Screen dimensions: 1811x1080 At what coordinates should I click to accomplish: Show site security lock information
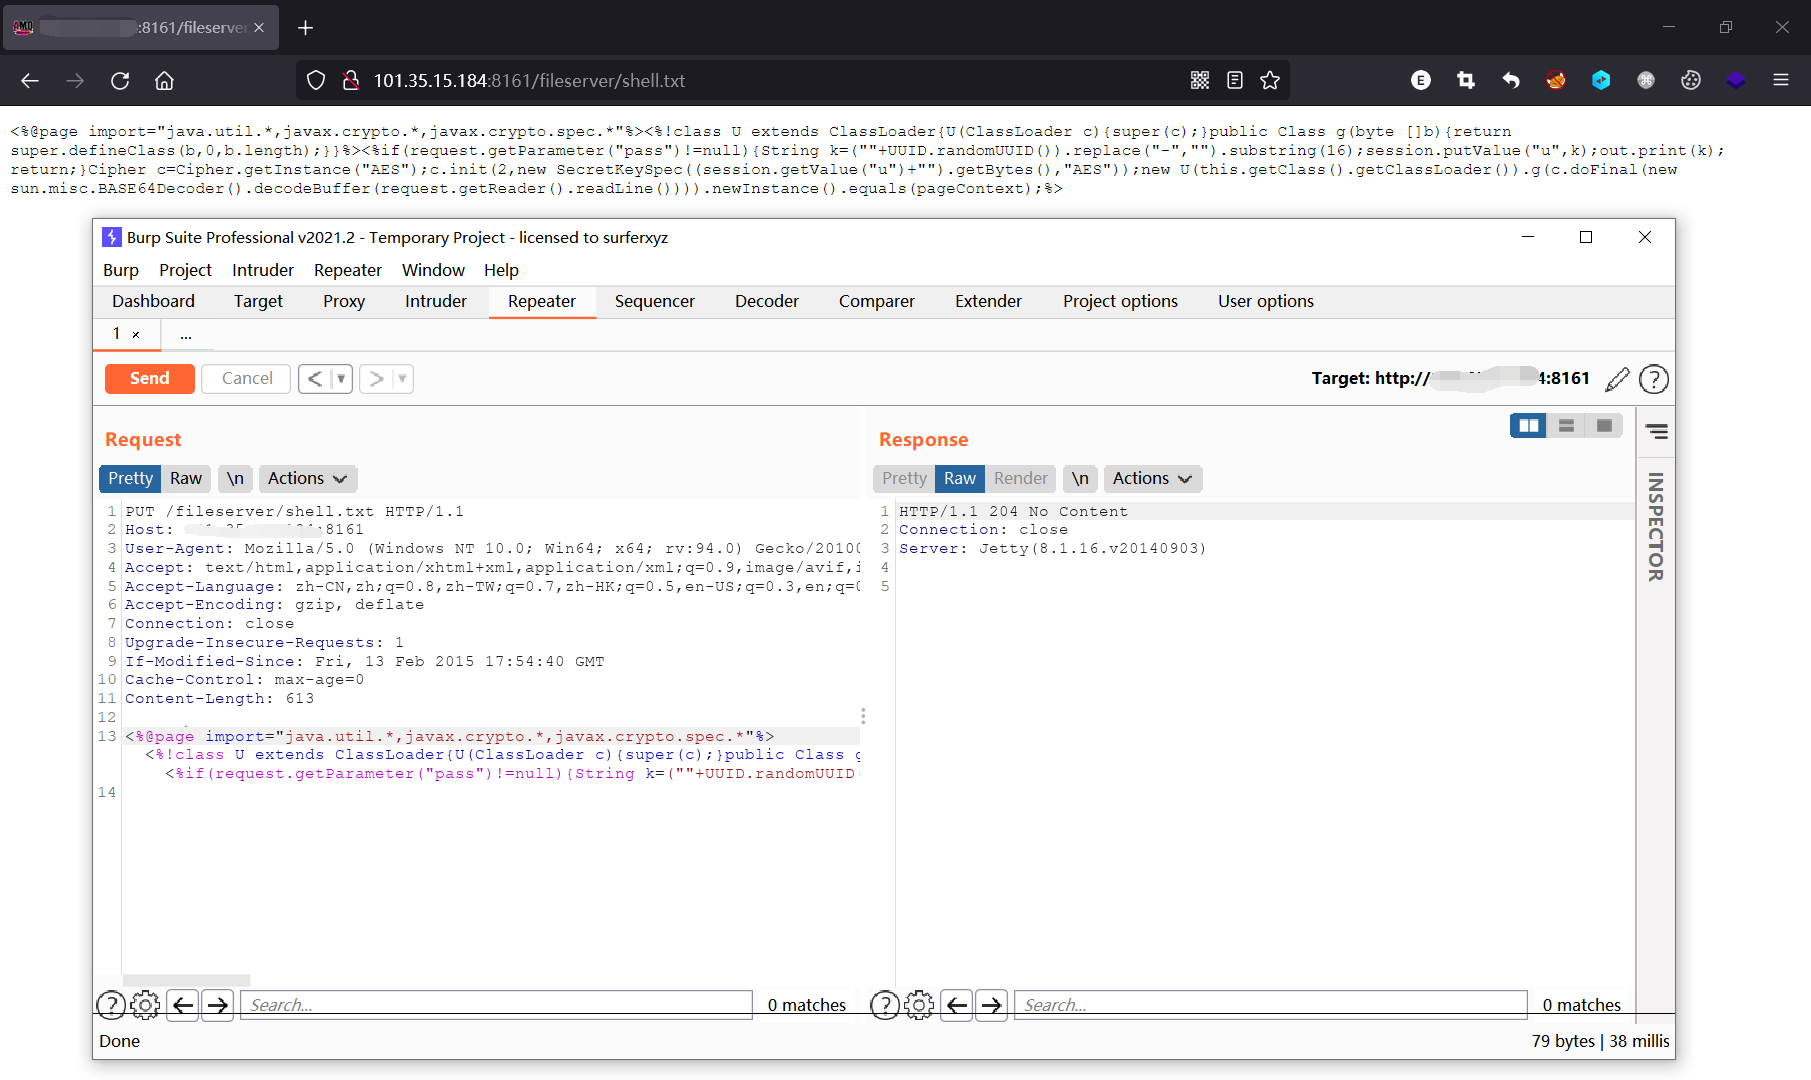pos(351,81)
